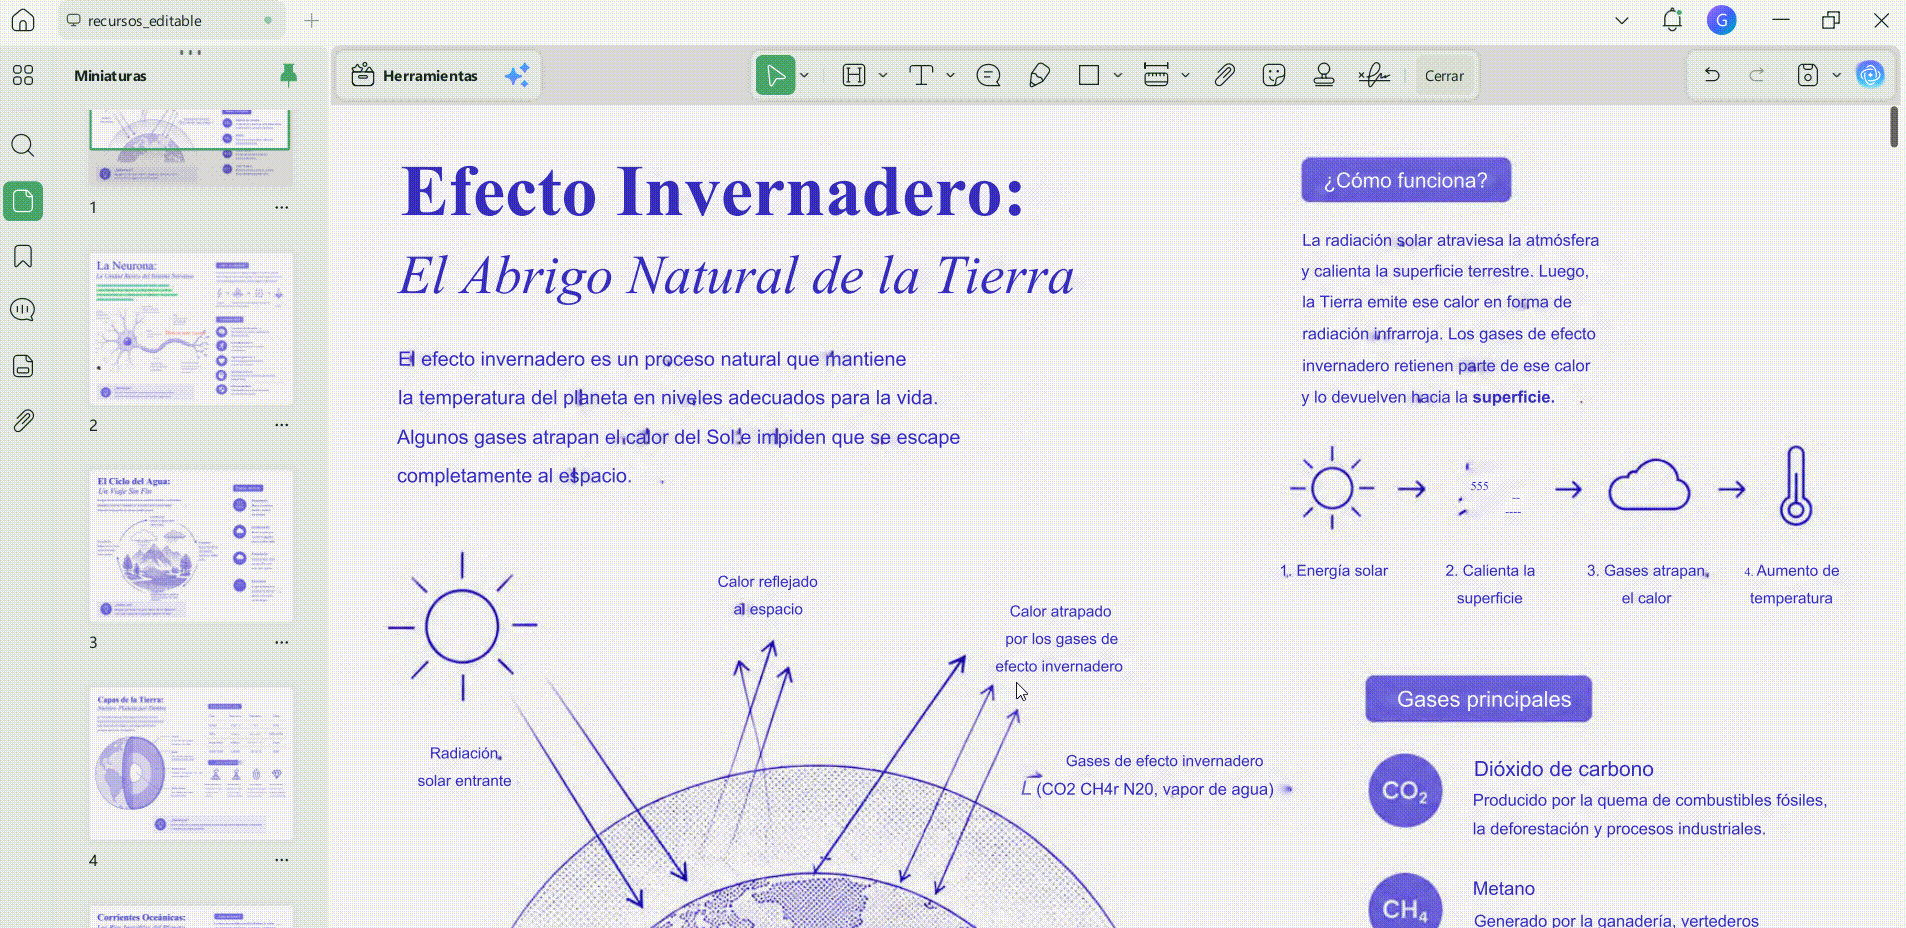Expand the shape tool dropdown
1906x928 pixels.
coord(1118,76)
